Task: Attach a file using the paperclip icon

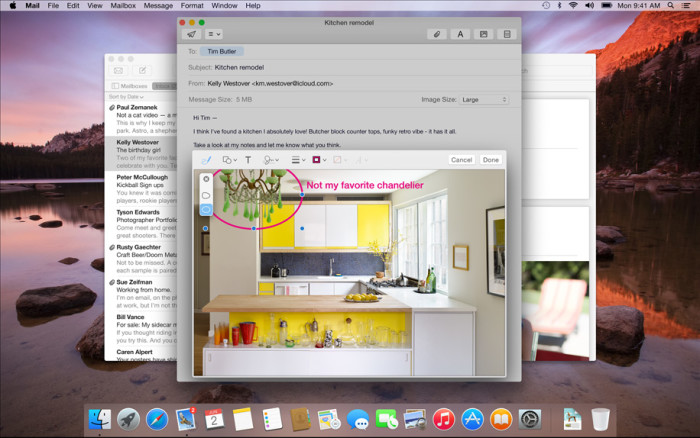Action: click(436, 34)
